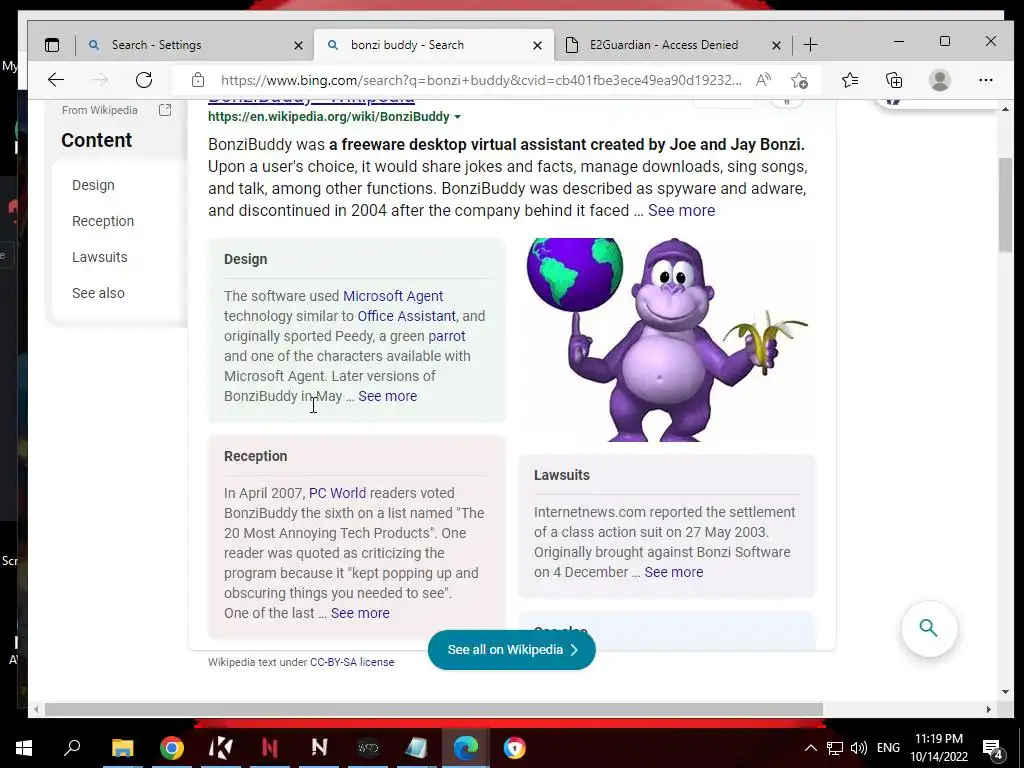
Task: Click the horizontal scrollbar thumb
Action: click(x=434, y=709)
